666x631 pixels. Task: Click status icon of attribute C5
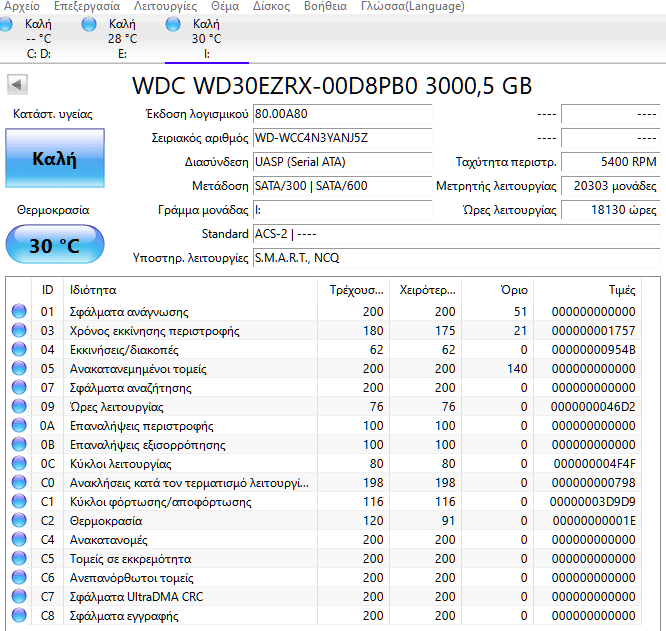point(19,558)
